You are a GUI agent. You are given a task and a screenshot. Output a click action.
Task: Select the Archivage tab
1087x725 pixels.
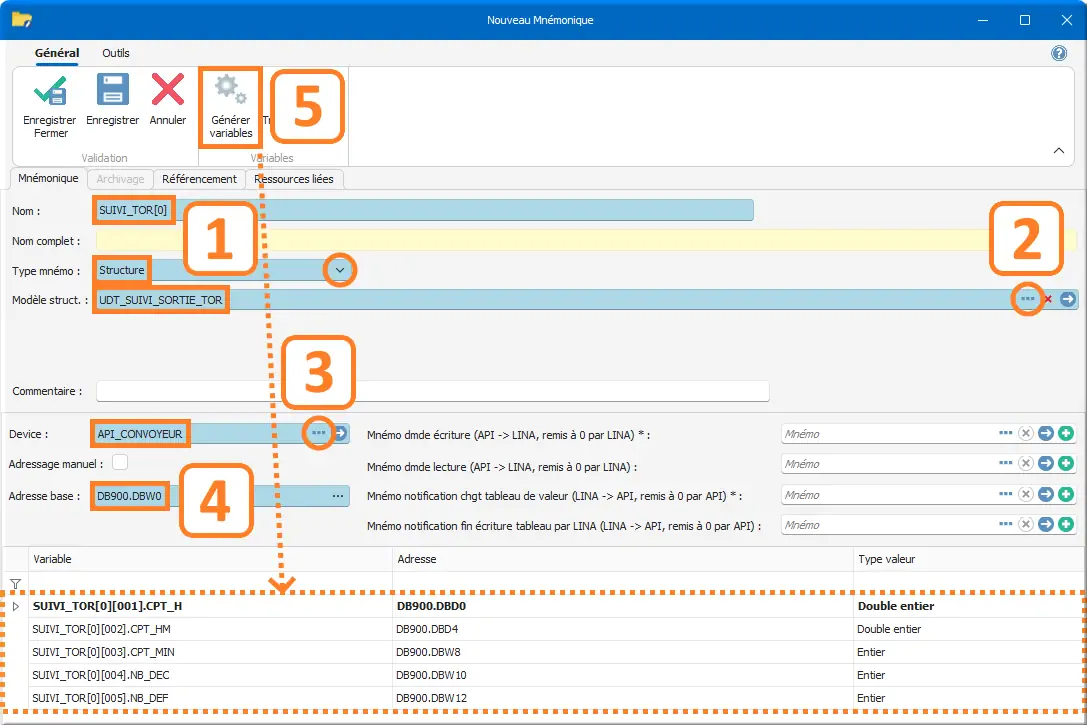point(120,179)
